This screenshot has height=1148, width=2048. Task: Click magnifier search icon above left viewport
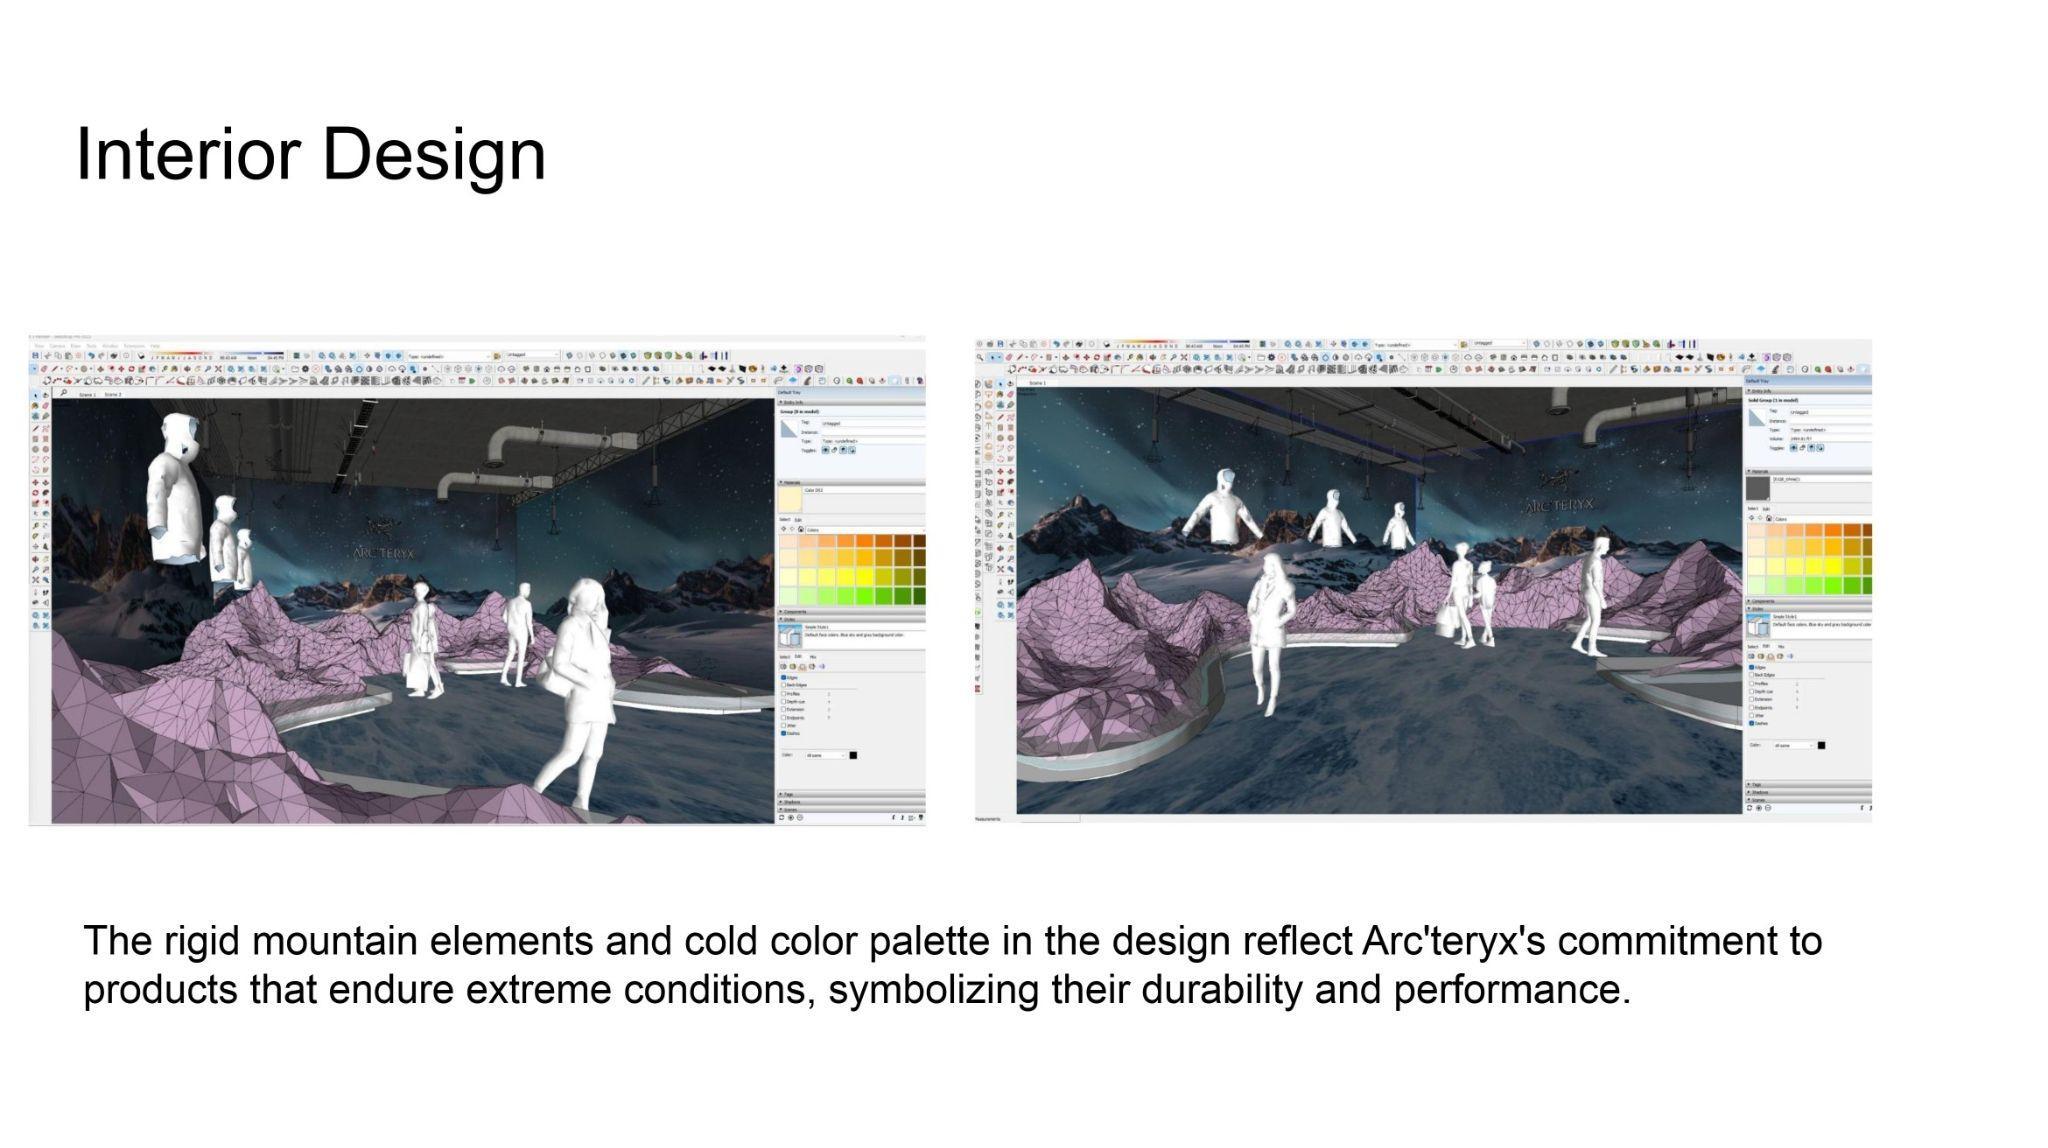[63, 393]
